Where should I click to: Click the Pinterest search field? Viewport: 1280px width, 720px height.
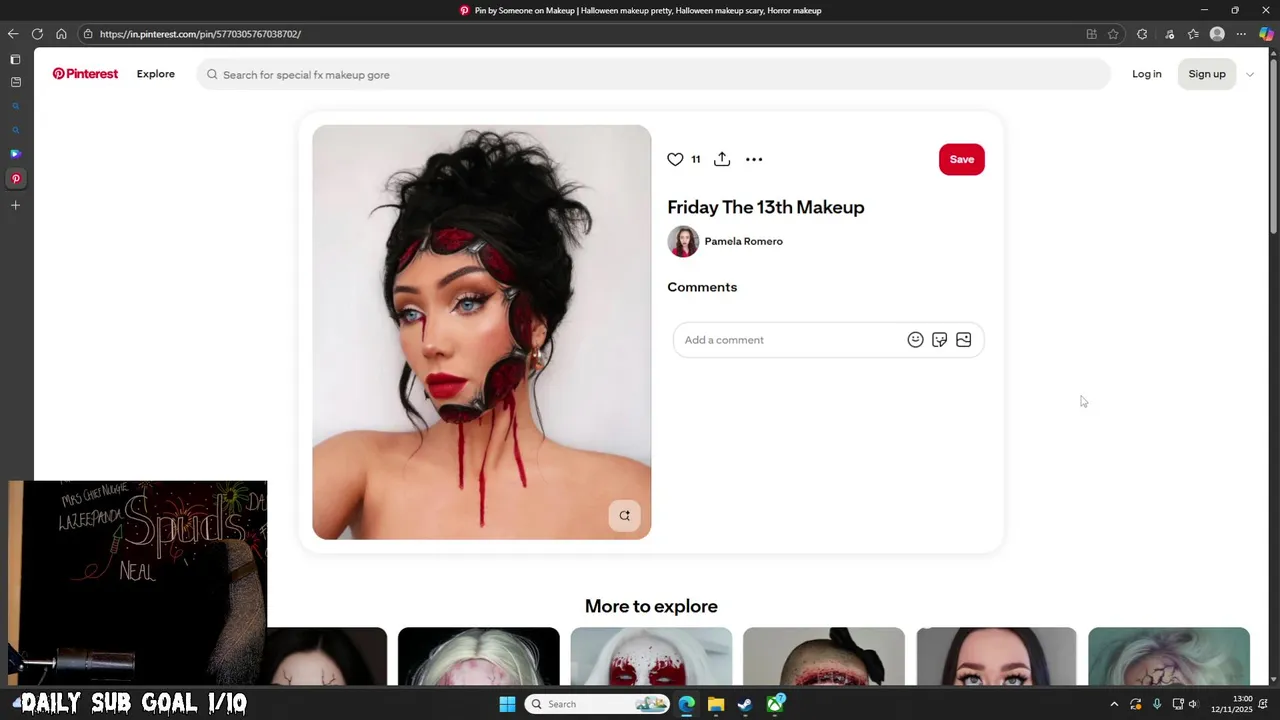(x=654, y=74)
